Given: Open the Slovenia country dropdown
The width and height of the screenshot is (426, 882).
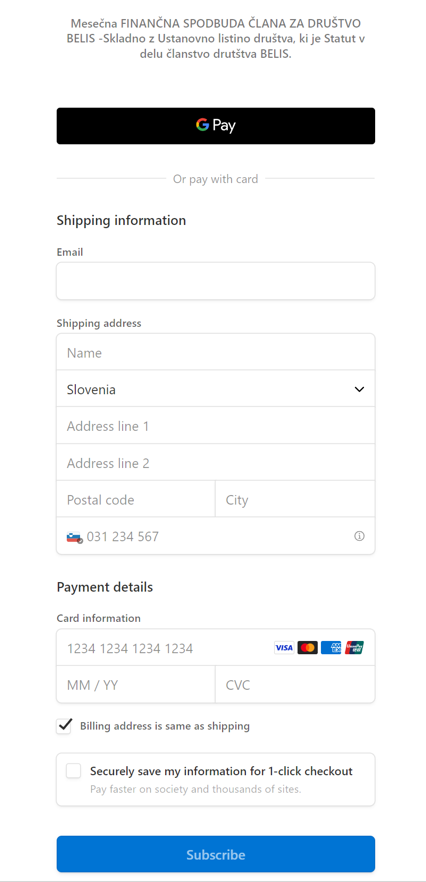Looking at the screenshot, I should tap(216, 389).
